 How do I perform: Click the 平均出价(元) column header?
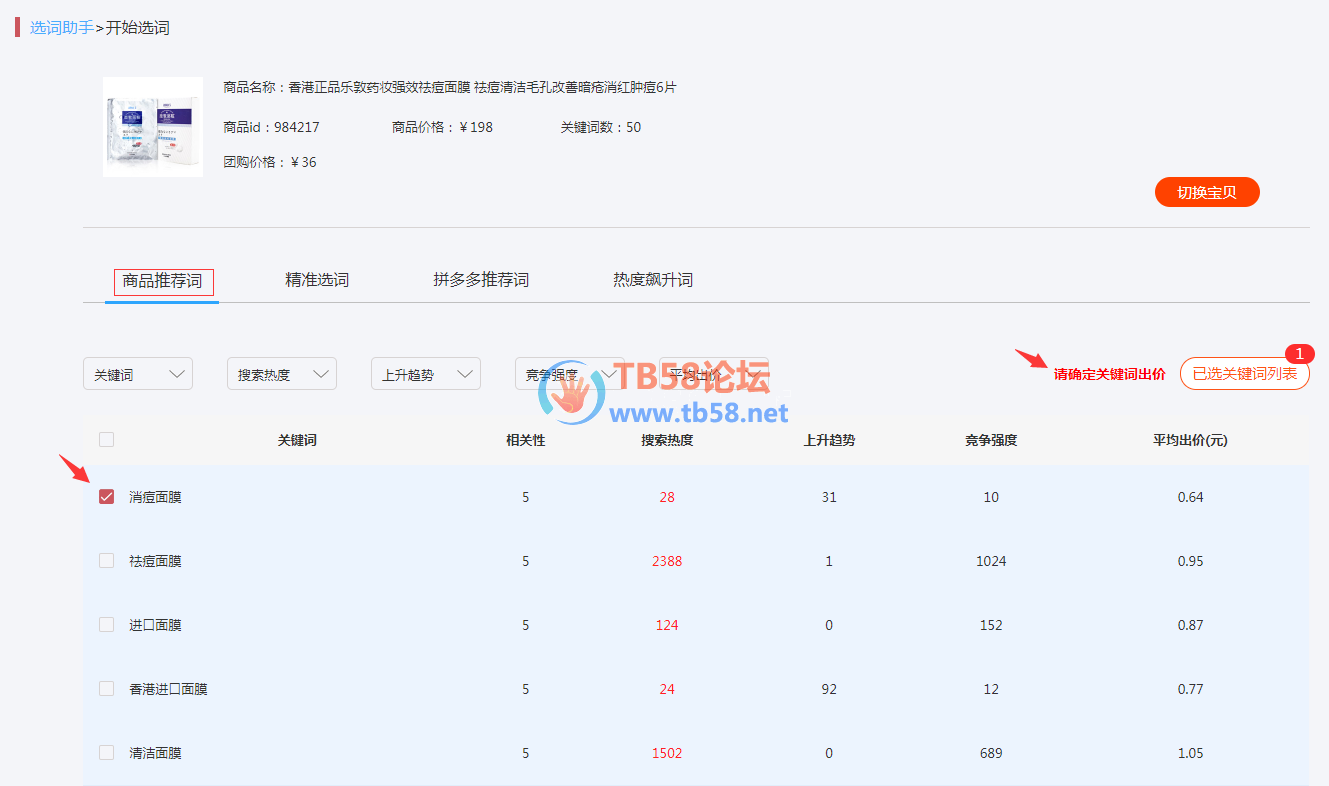(x=1190, y=440)
